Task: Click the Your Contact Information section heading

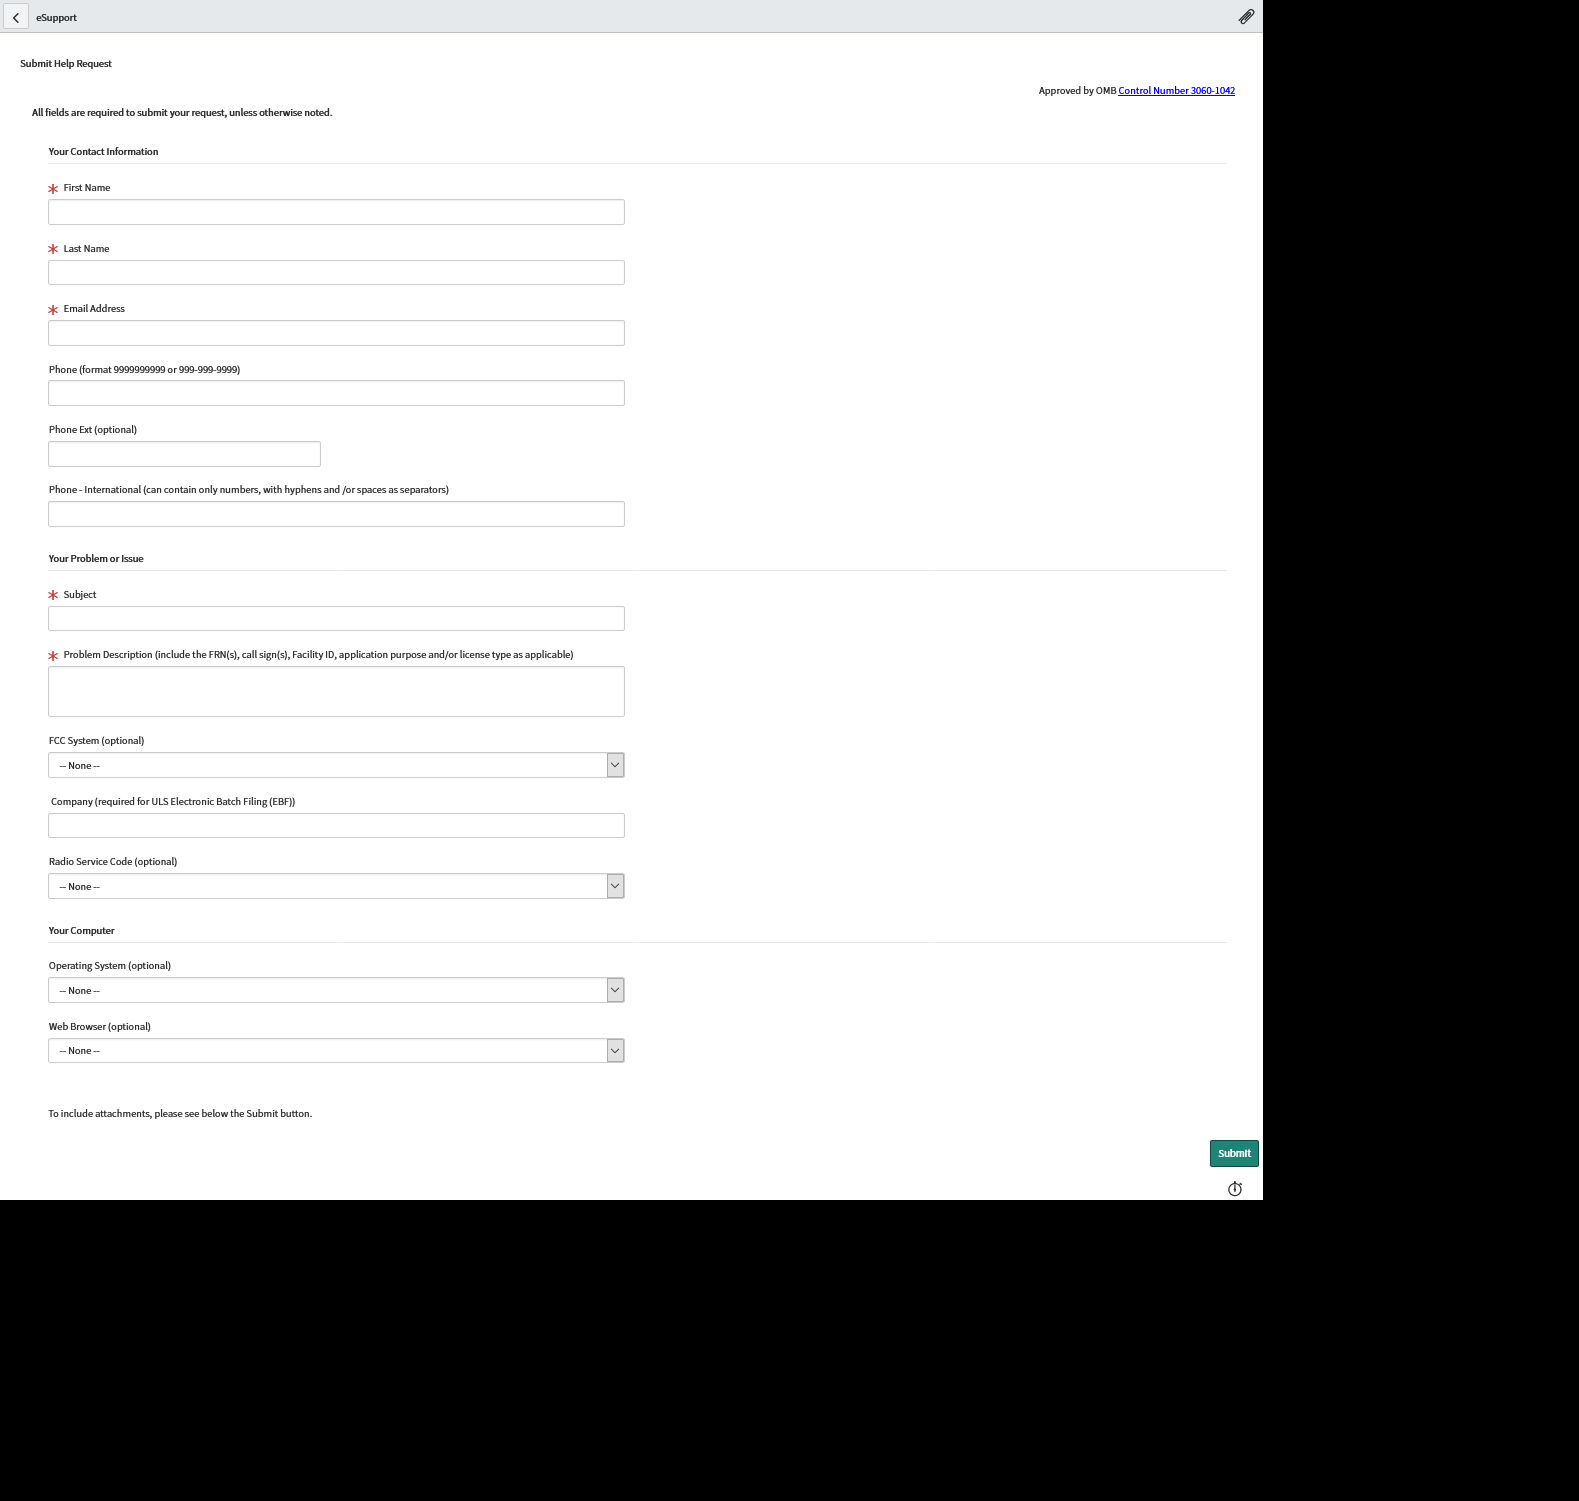Action: click(x=103, y=152)
